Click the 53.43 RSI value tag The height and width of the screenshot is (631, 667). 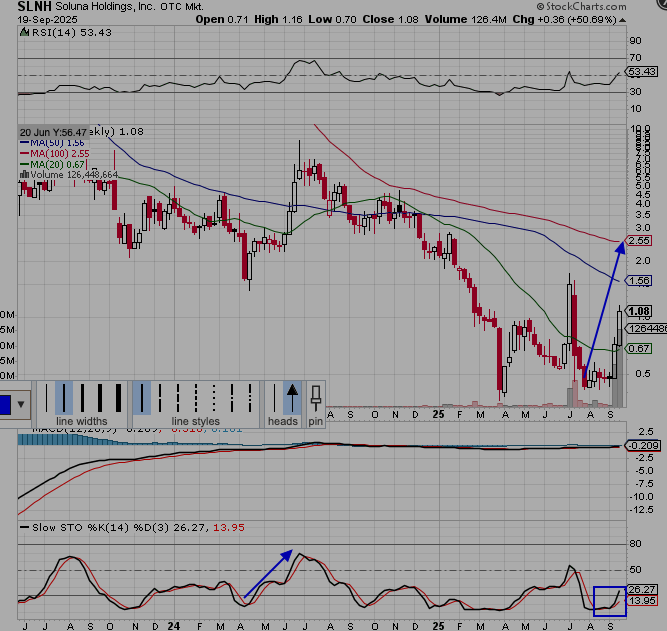(x=641, y=71)
